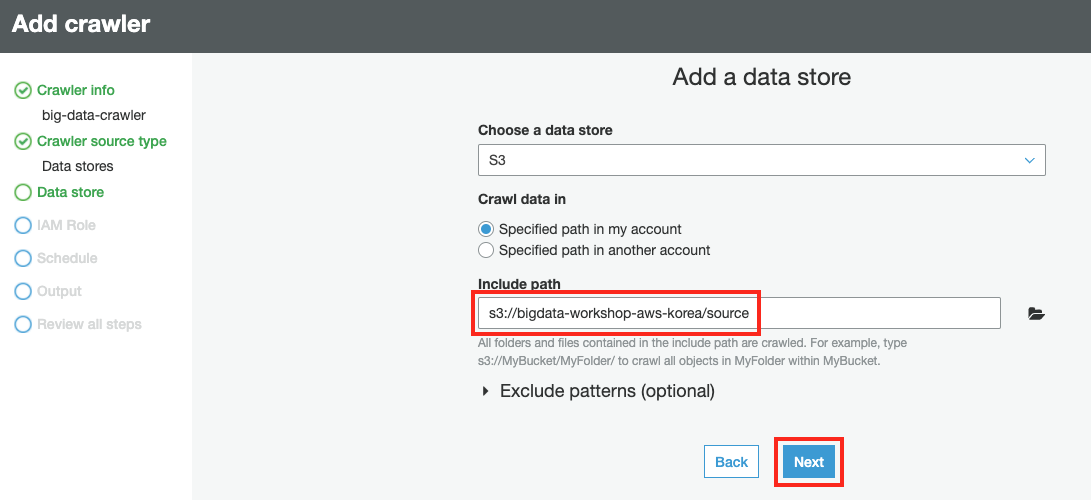Click the Schedule step circle icon
This screenshot has width=1091, height=500.
click(x=22, y=258)
